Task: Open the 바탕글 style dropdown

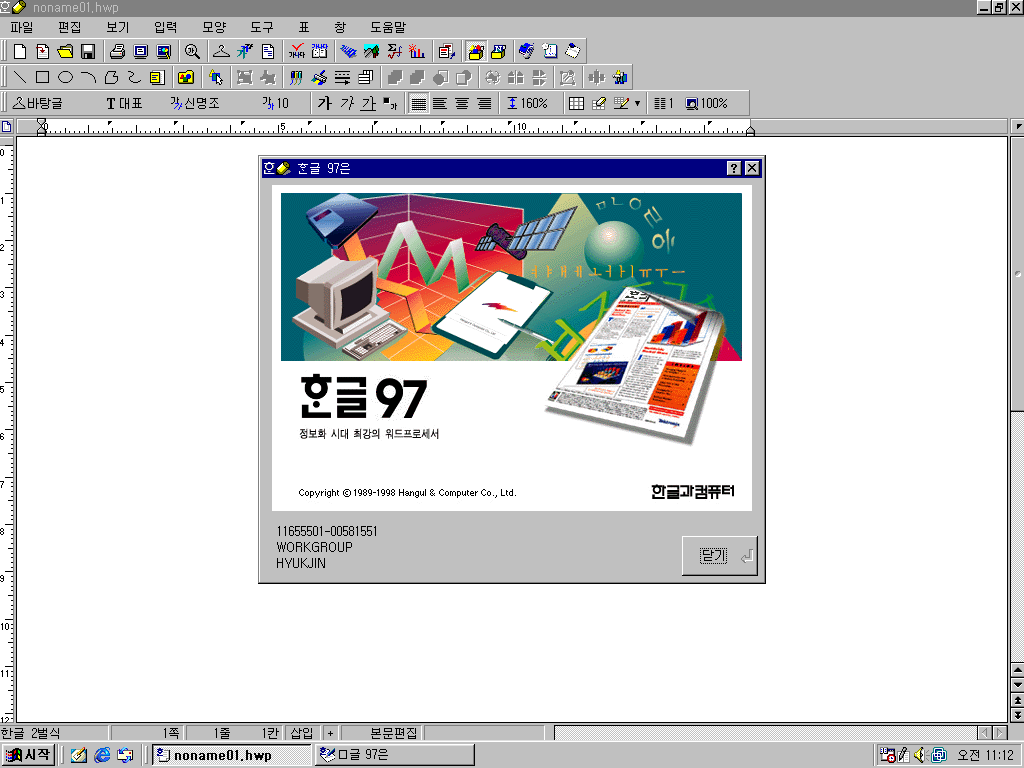Action: (x=38, y=103)
